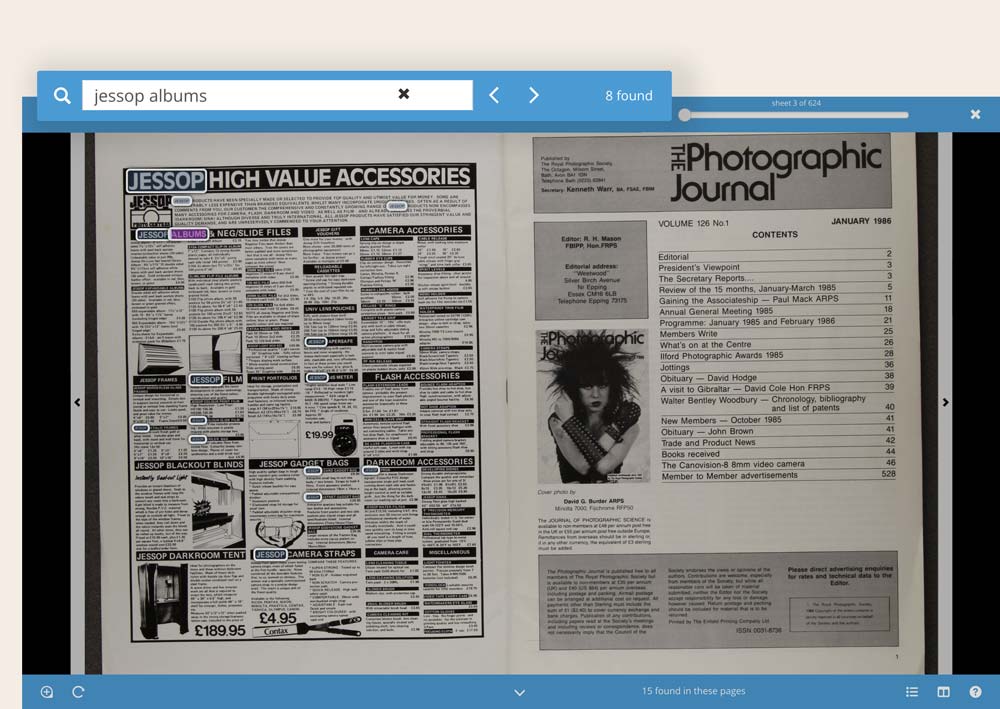Open the contents list view icon
1000x709 pixels.
pyautogui.click(x=912, y=692)
